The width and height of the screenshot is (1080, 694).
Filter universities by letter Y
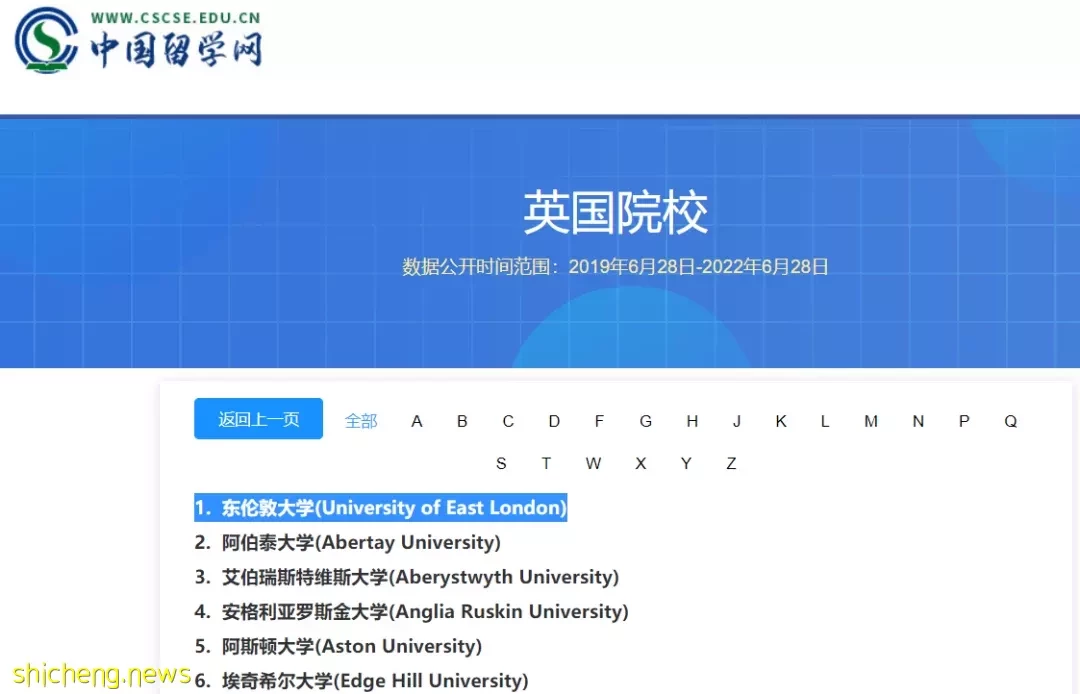coord(686,464)
